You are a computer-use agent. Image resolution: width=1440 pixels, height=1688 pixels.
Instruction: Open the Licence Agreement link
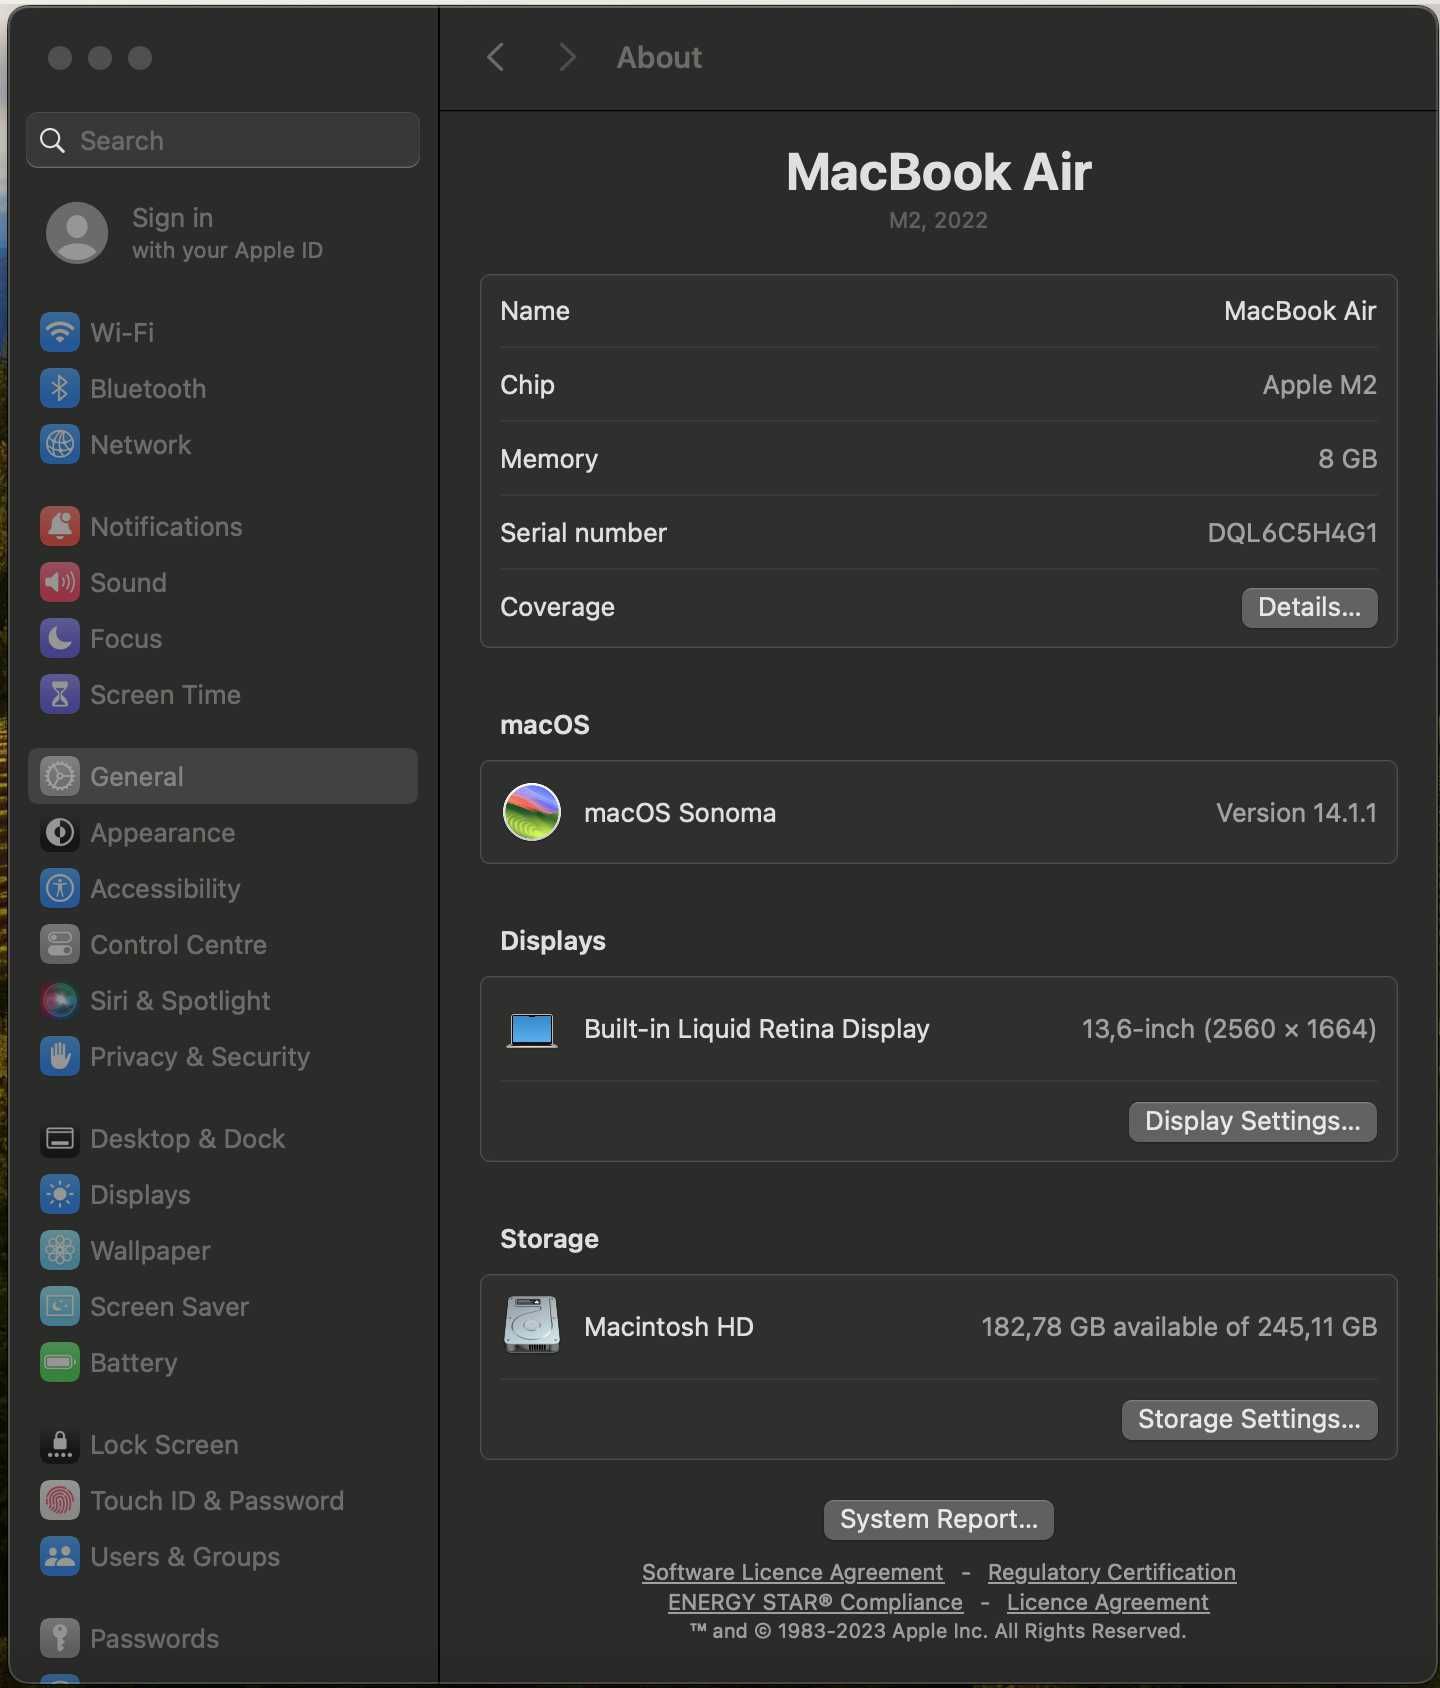click(1108, 1602)
